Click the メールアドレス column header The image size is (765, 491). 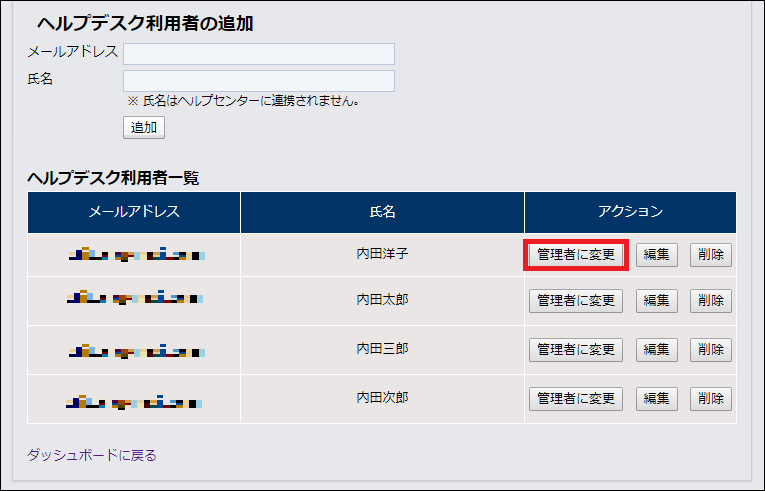pos(134,212)
